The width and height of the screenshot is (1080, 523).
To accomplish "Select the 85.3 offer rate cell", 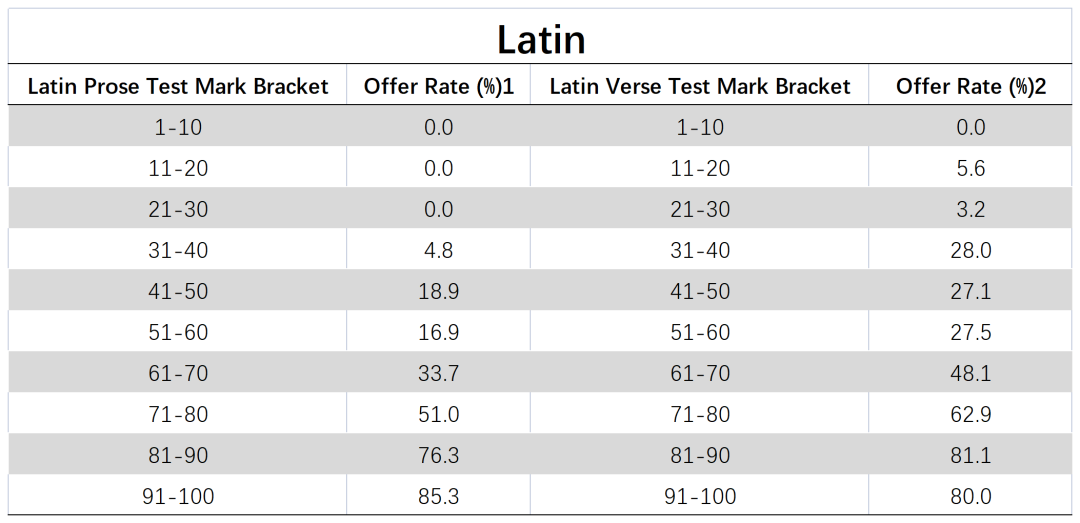I will coord(439,495).
